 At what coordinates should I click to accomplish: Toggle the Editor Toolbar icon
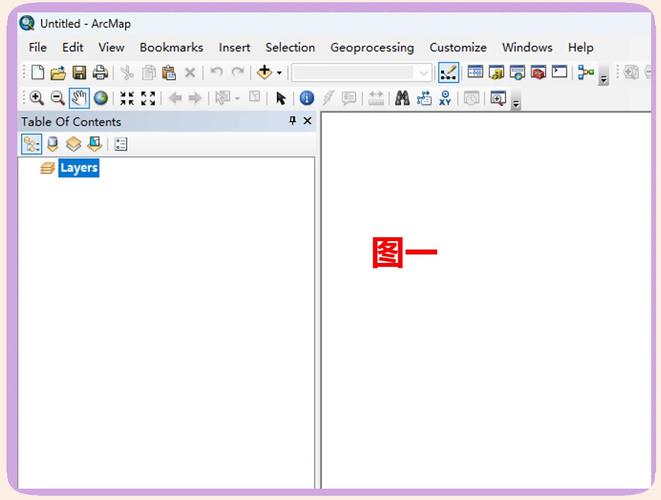point(448,73)
